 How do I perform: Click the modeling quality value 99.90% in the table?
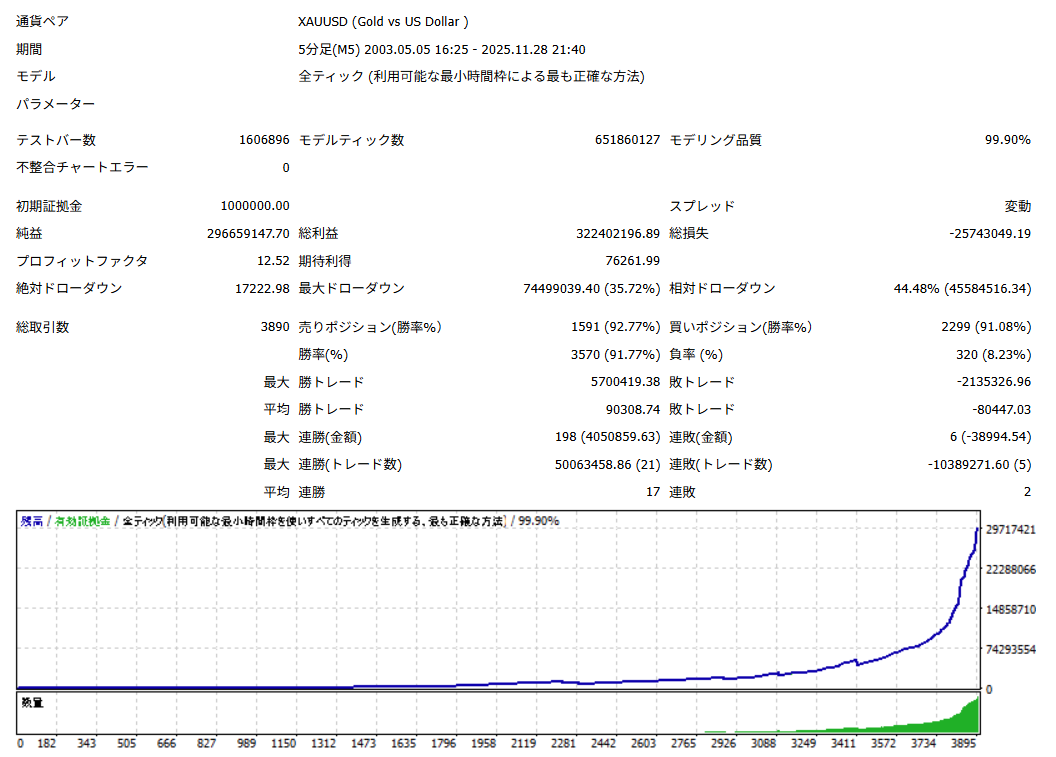point(1007,140)
